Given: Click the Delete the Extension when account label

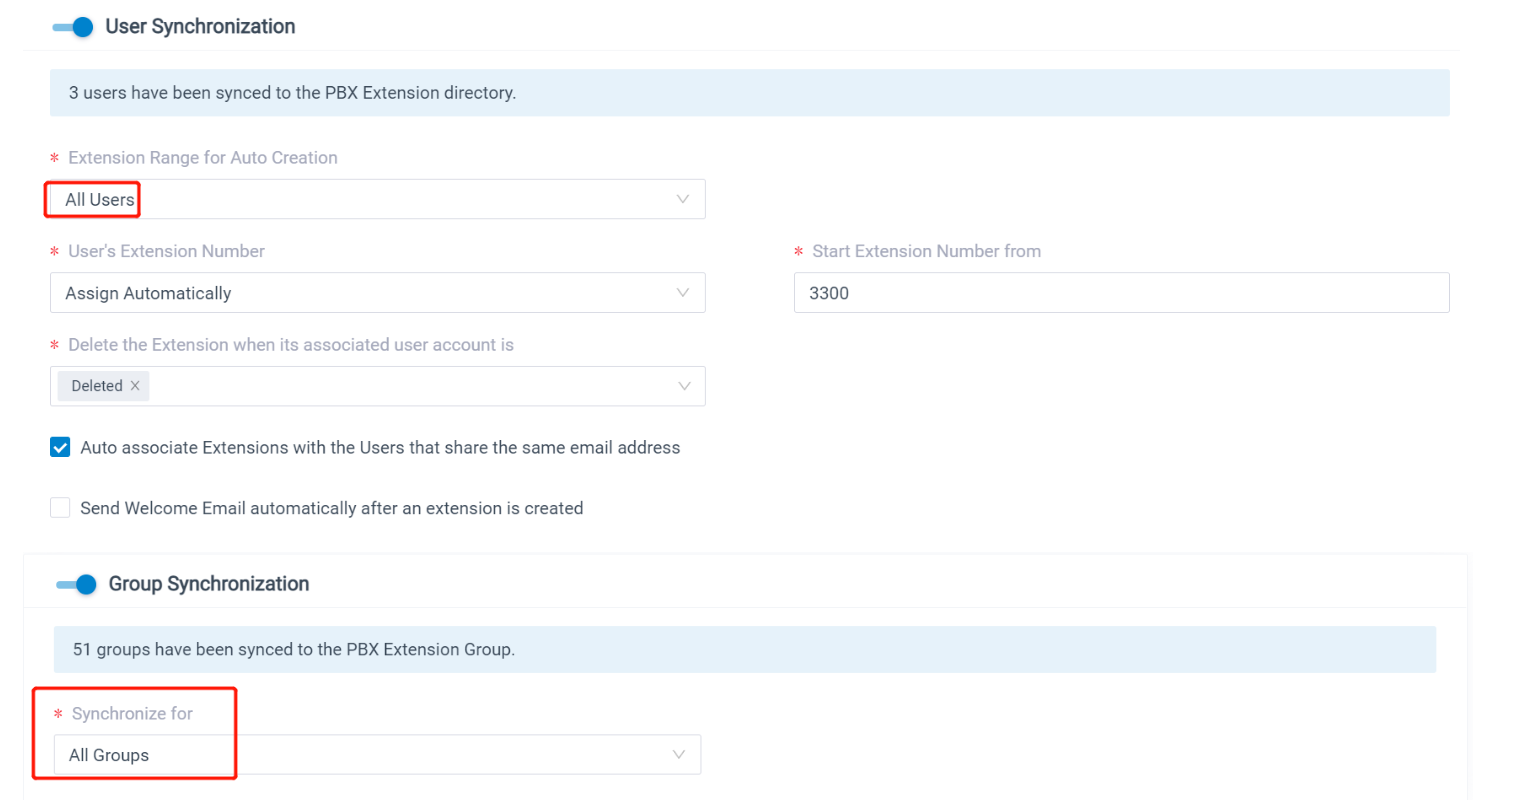Looking at the screenshot, I should tap(291, 345).
